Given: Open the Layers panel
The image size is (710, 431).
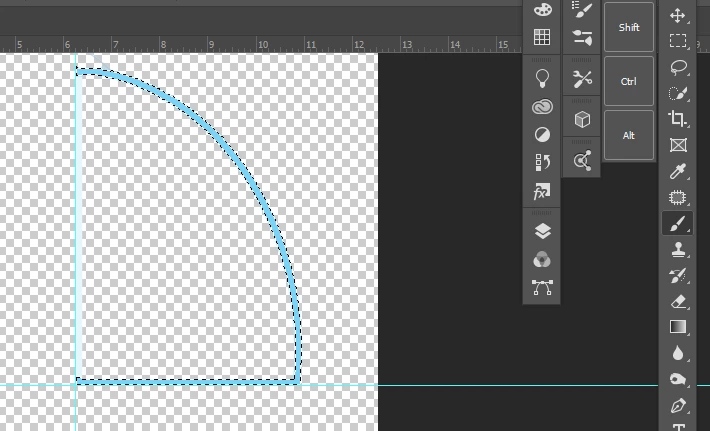Looking at the screenshot, I should (x=542, y=231).
